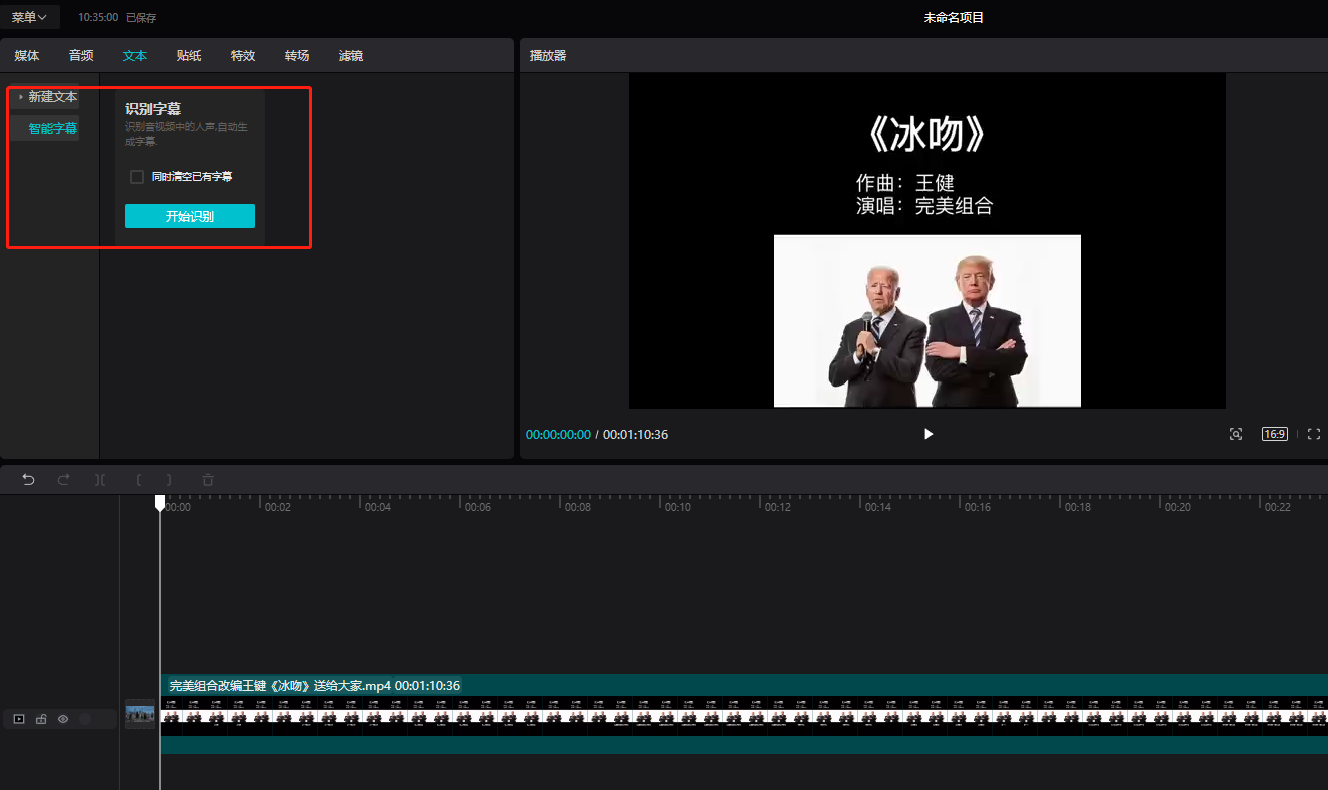Click the track cover thumbnail
The image size is (1328, 790).
point(140,714)
